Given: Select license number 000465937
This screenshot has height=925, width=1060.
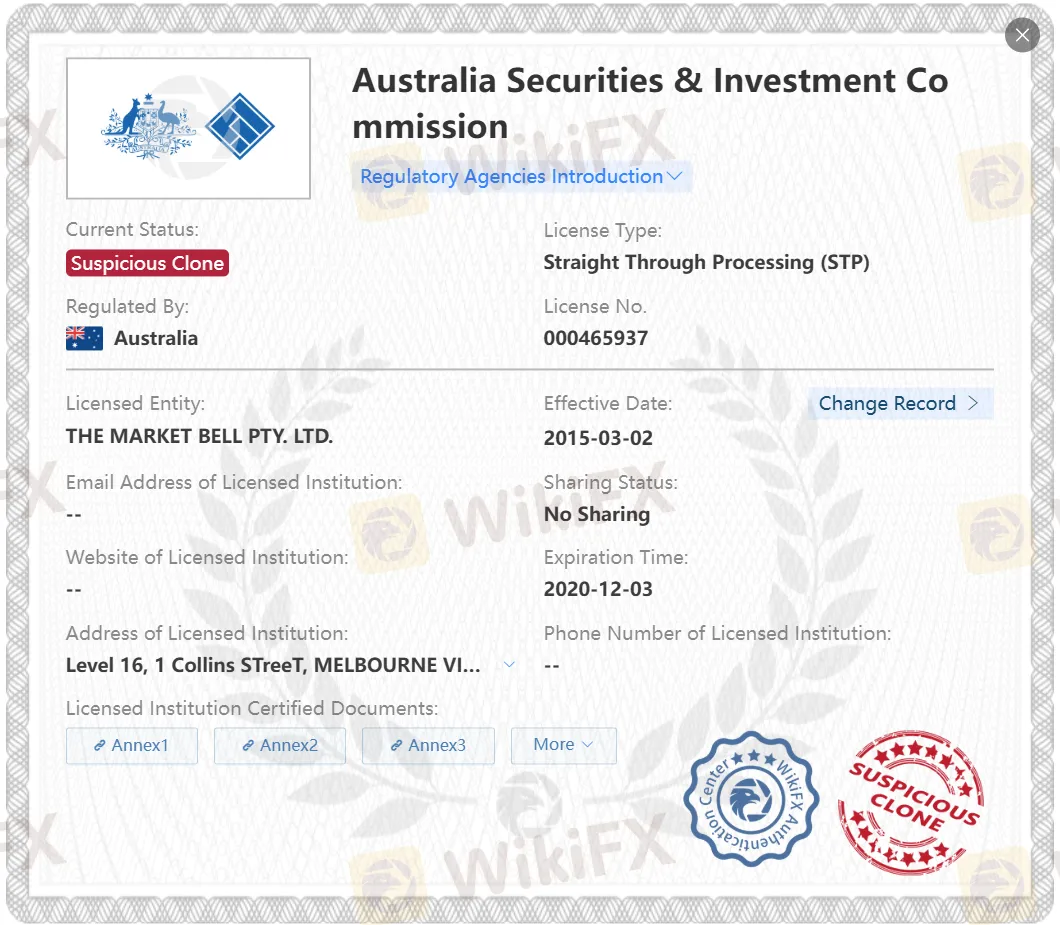Looking at the screenshot, I should click(x=596, y=338).
